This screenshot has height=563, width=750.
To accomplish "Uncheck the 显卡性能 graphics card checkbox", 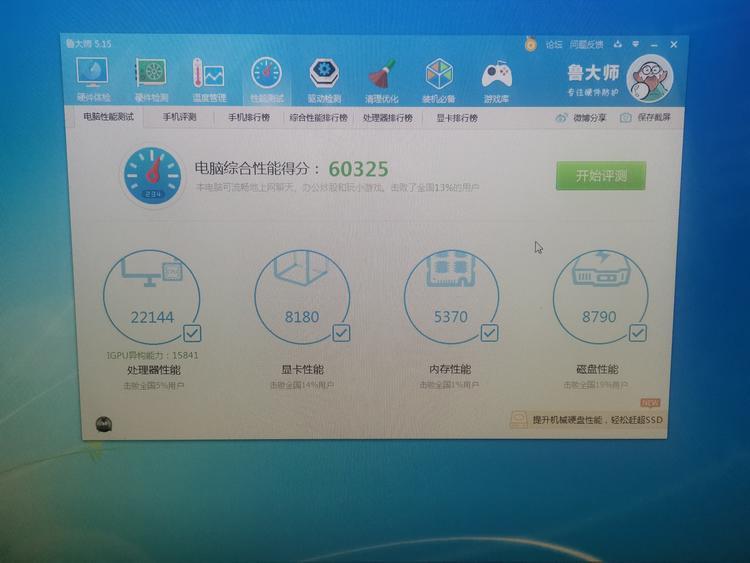I will click(341, 332).
